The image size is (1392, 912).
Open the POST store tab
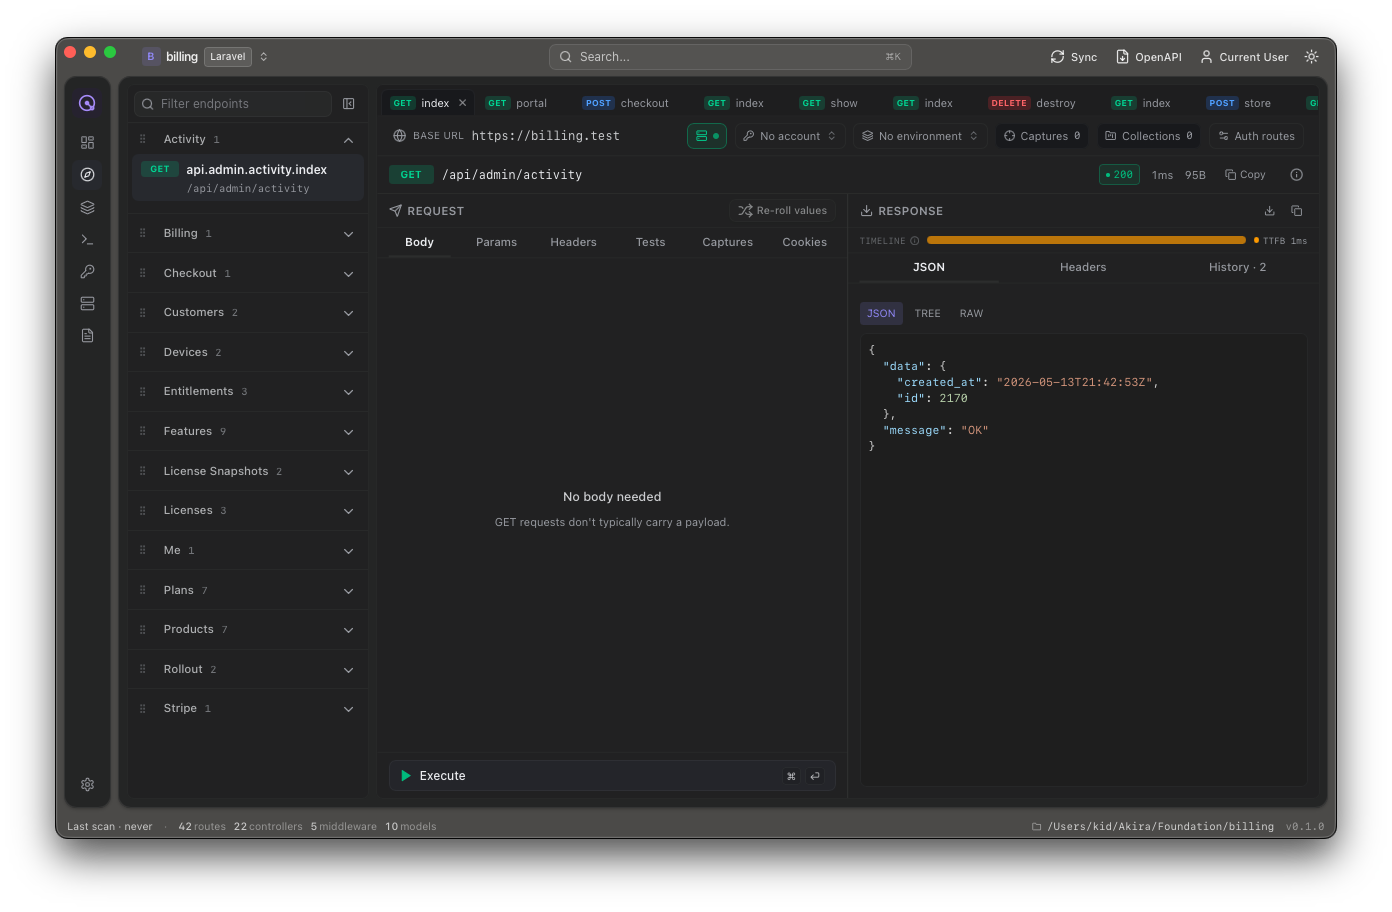(x=1238, y=103)
